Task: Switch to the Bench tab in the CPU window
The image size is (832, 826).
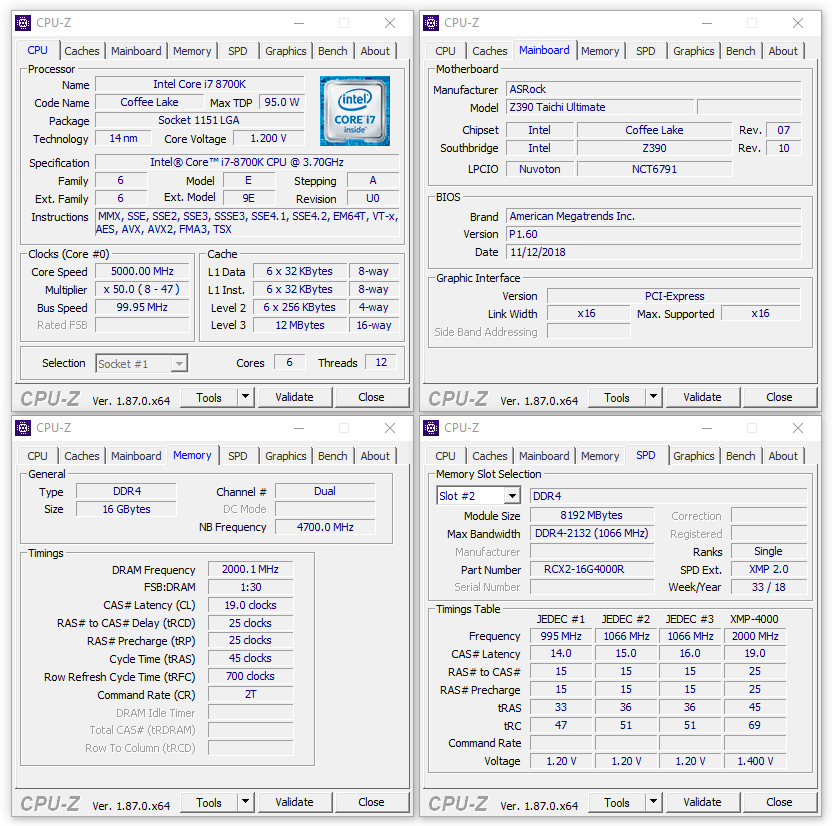Action: click(x=333, y=51)
